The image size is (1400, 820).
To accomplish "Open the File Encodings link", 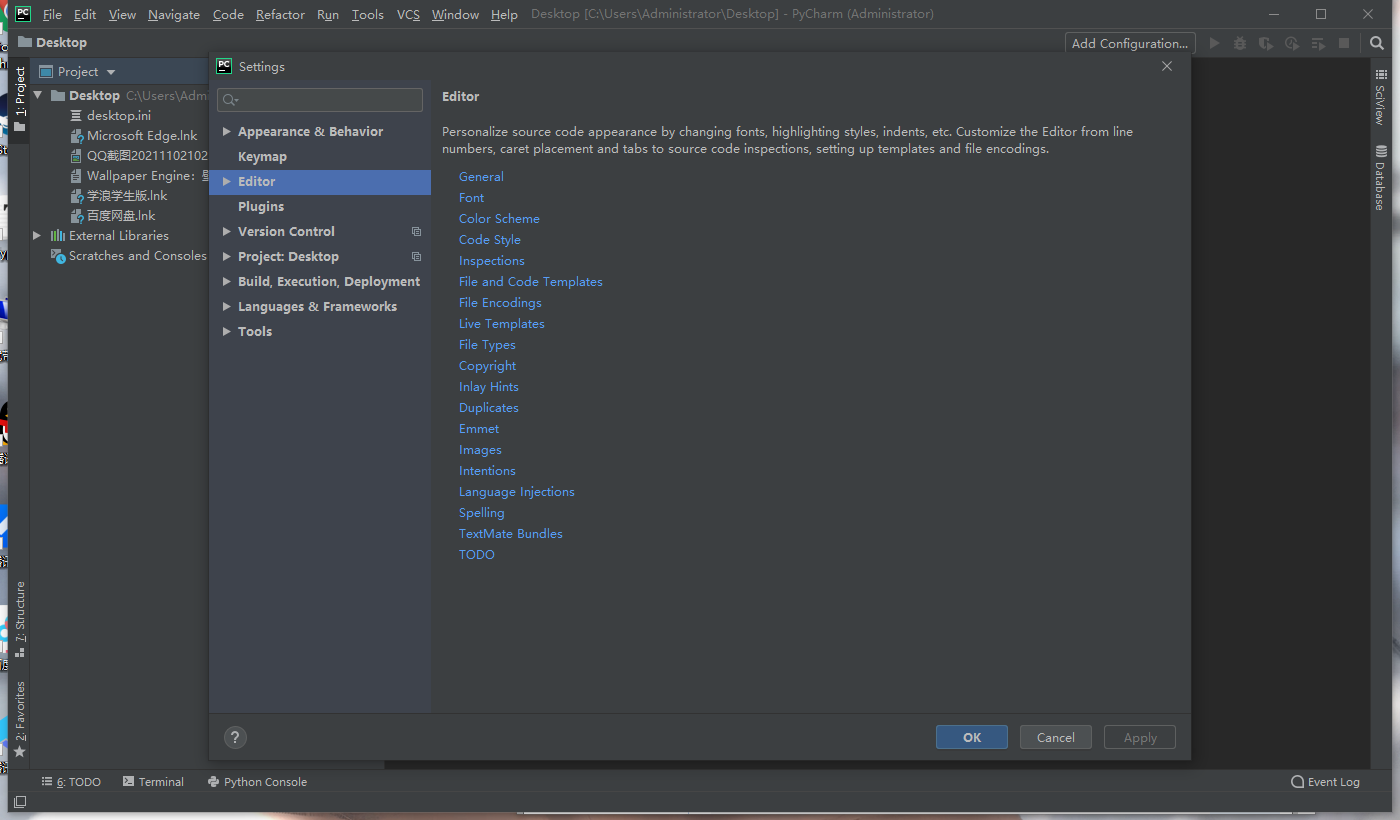I will pyautogui.click(x=500, y=303).
